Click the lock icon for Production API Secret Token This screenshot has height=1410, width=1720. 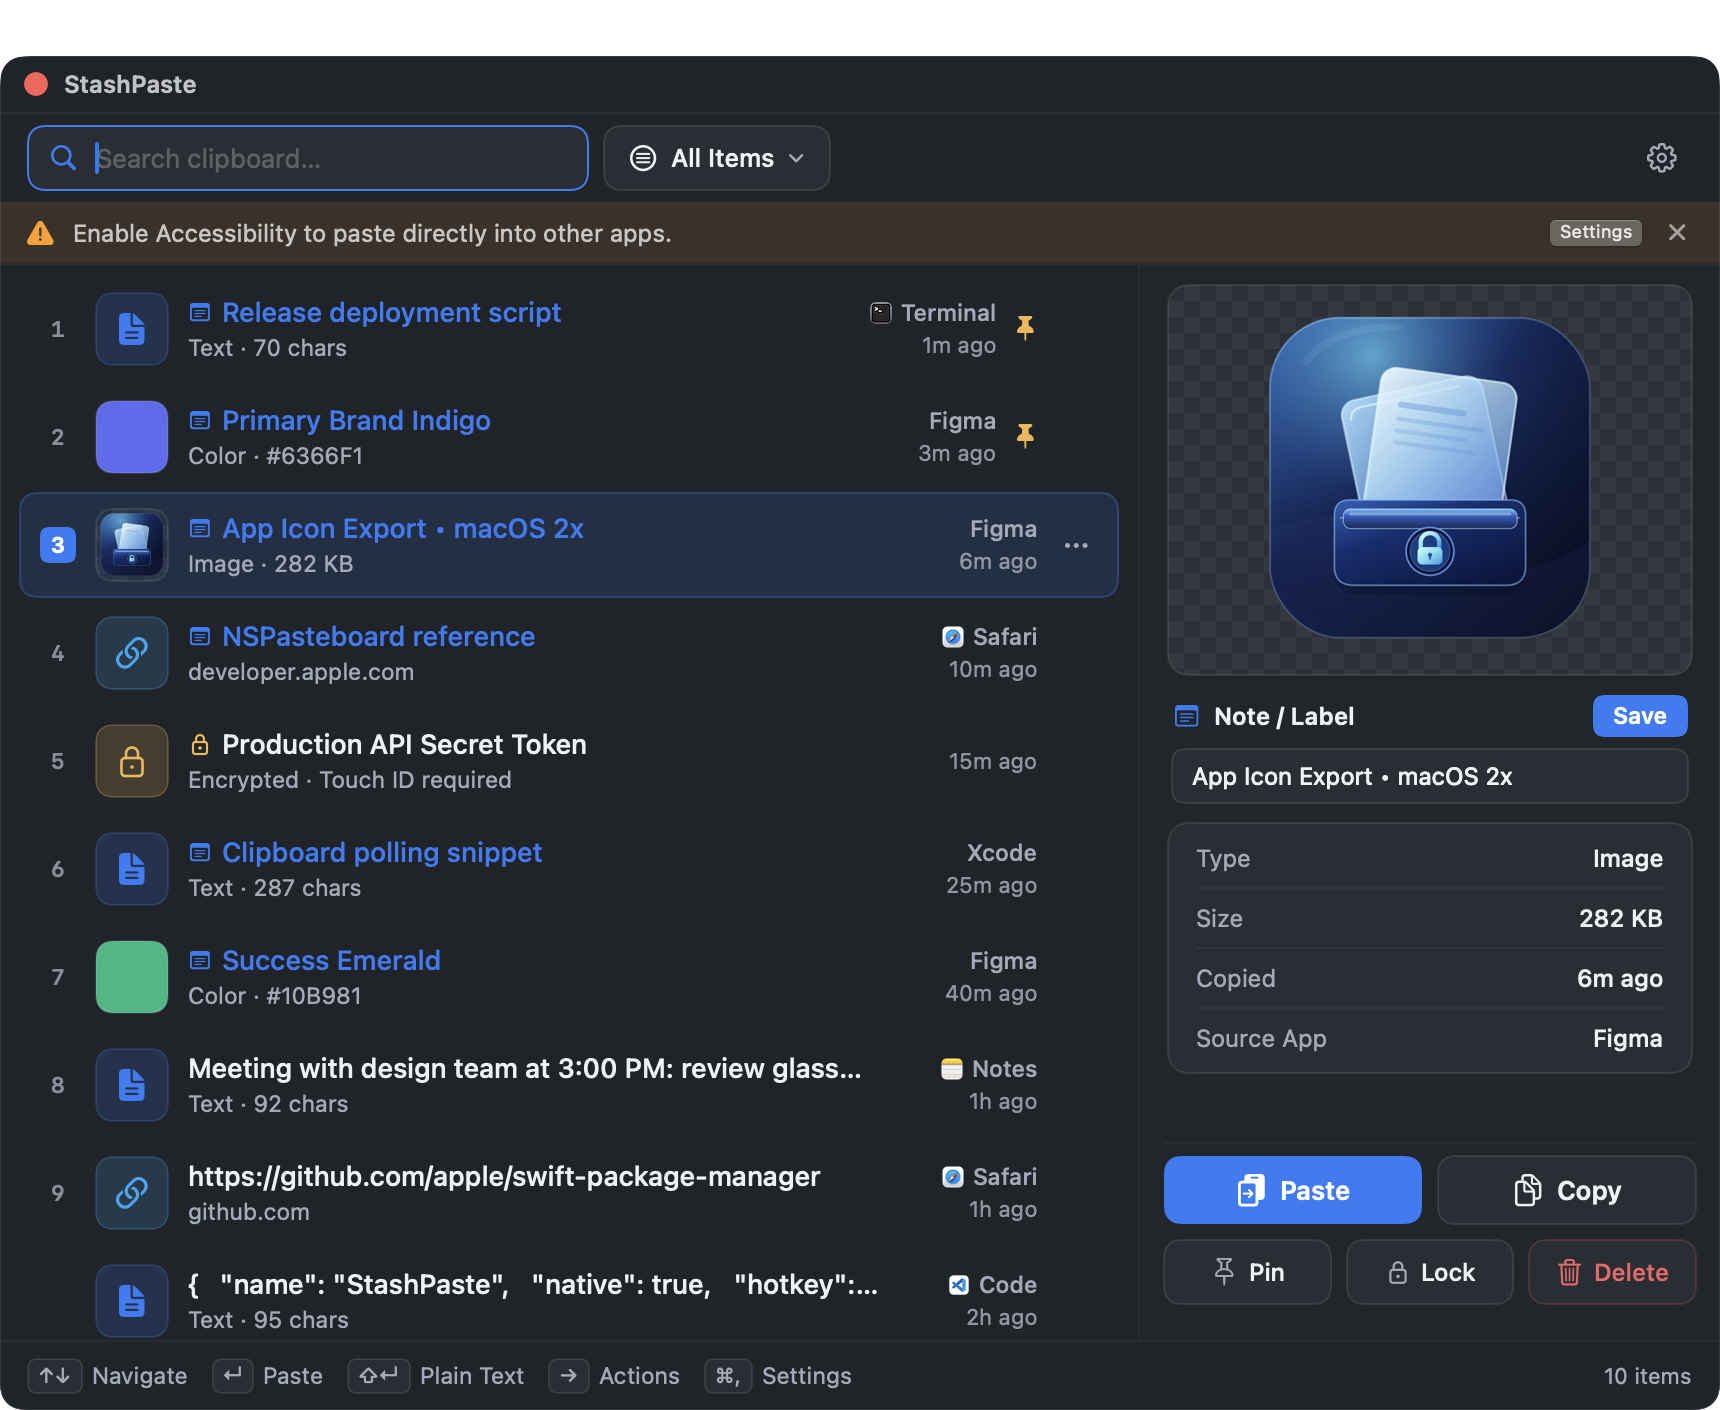click(x=132, y=761)
